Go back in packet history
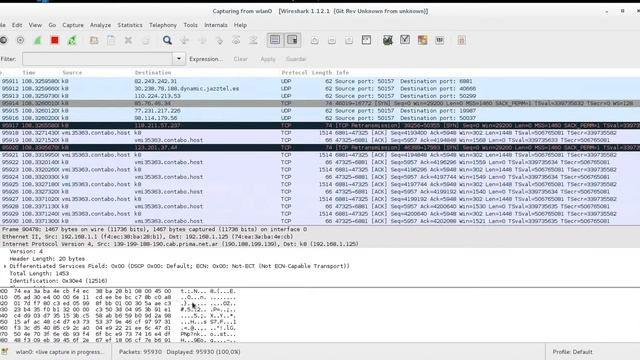 point(184,40)
